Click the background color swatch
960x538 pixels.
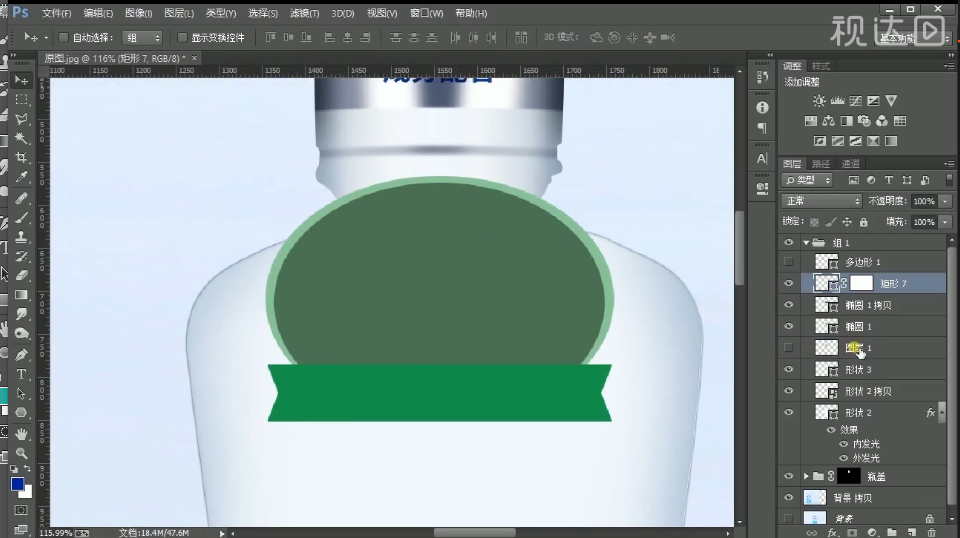(x=27, y=493)
